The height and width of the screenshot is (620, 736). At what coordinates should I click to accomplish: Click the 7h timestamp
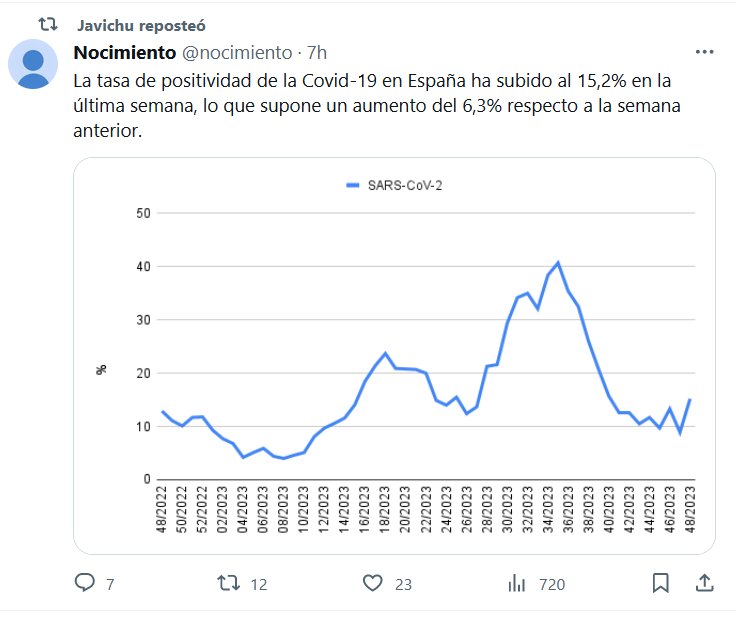tap(317, 52)
